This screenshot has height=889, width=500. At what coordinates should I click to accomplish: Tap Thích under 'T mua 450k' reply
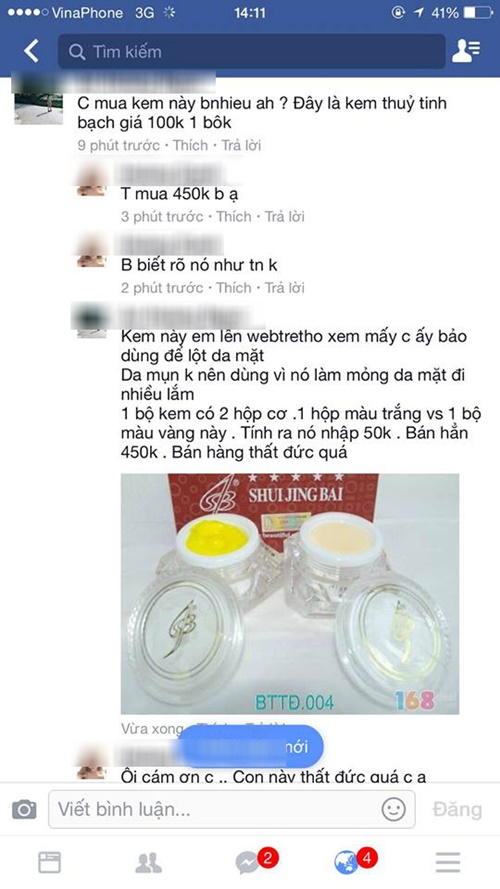point(234,217)
